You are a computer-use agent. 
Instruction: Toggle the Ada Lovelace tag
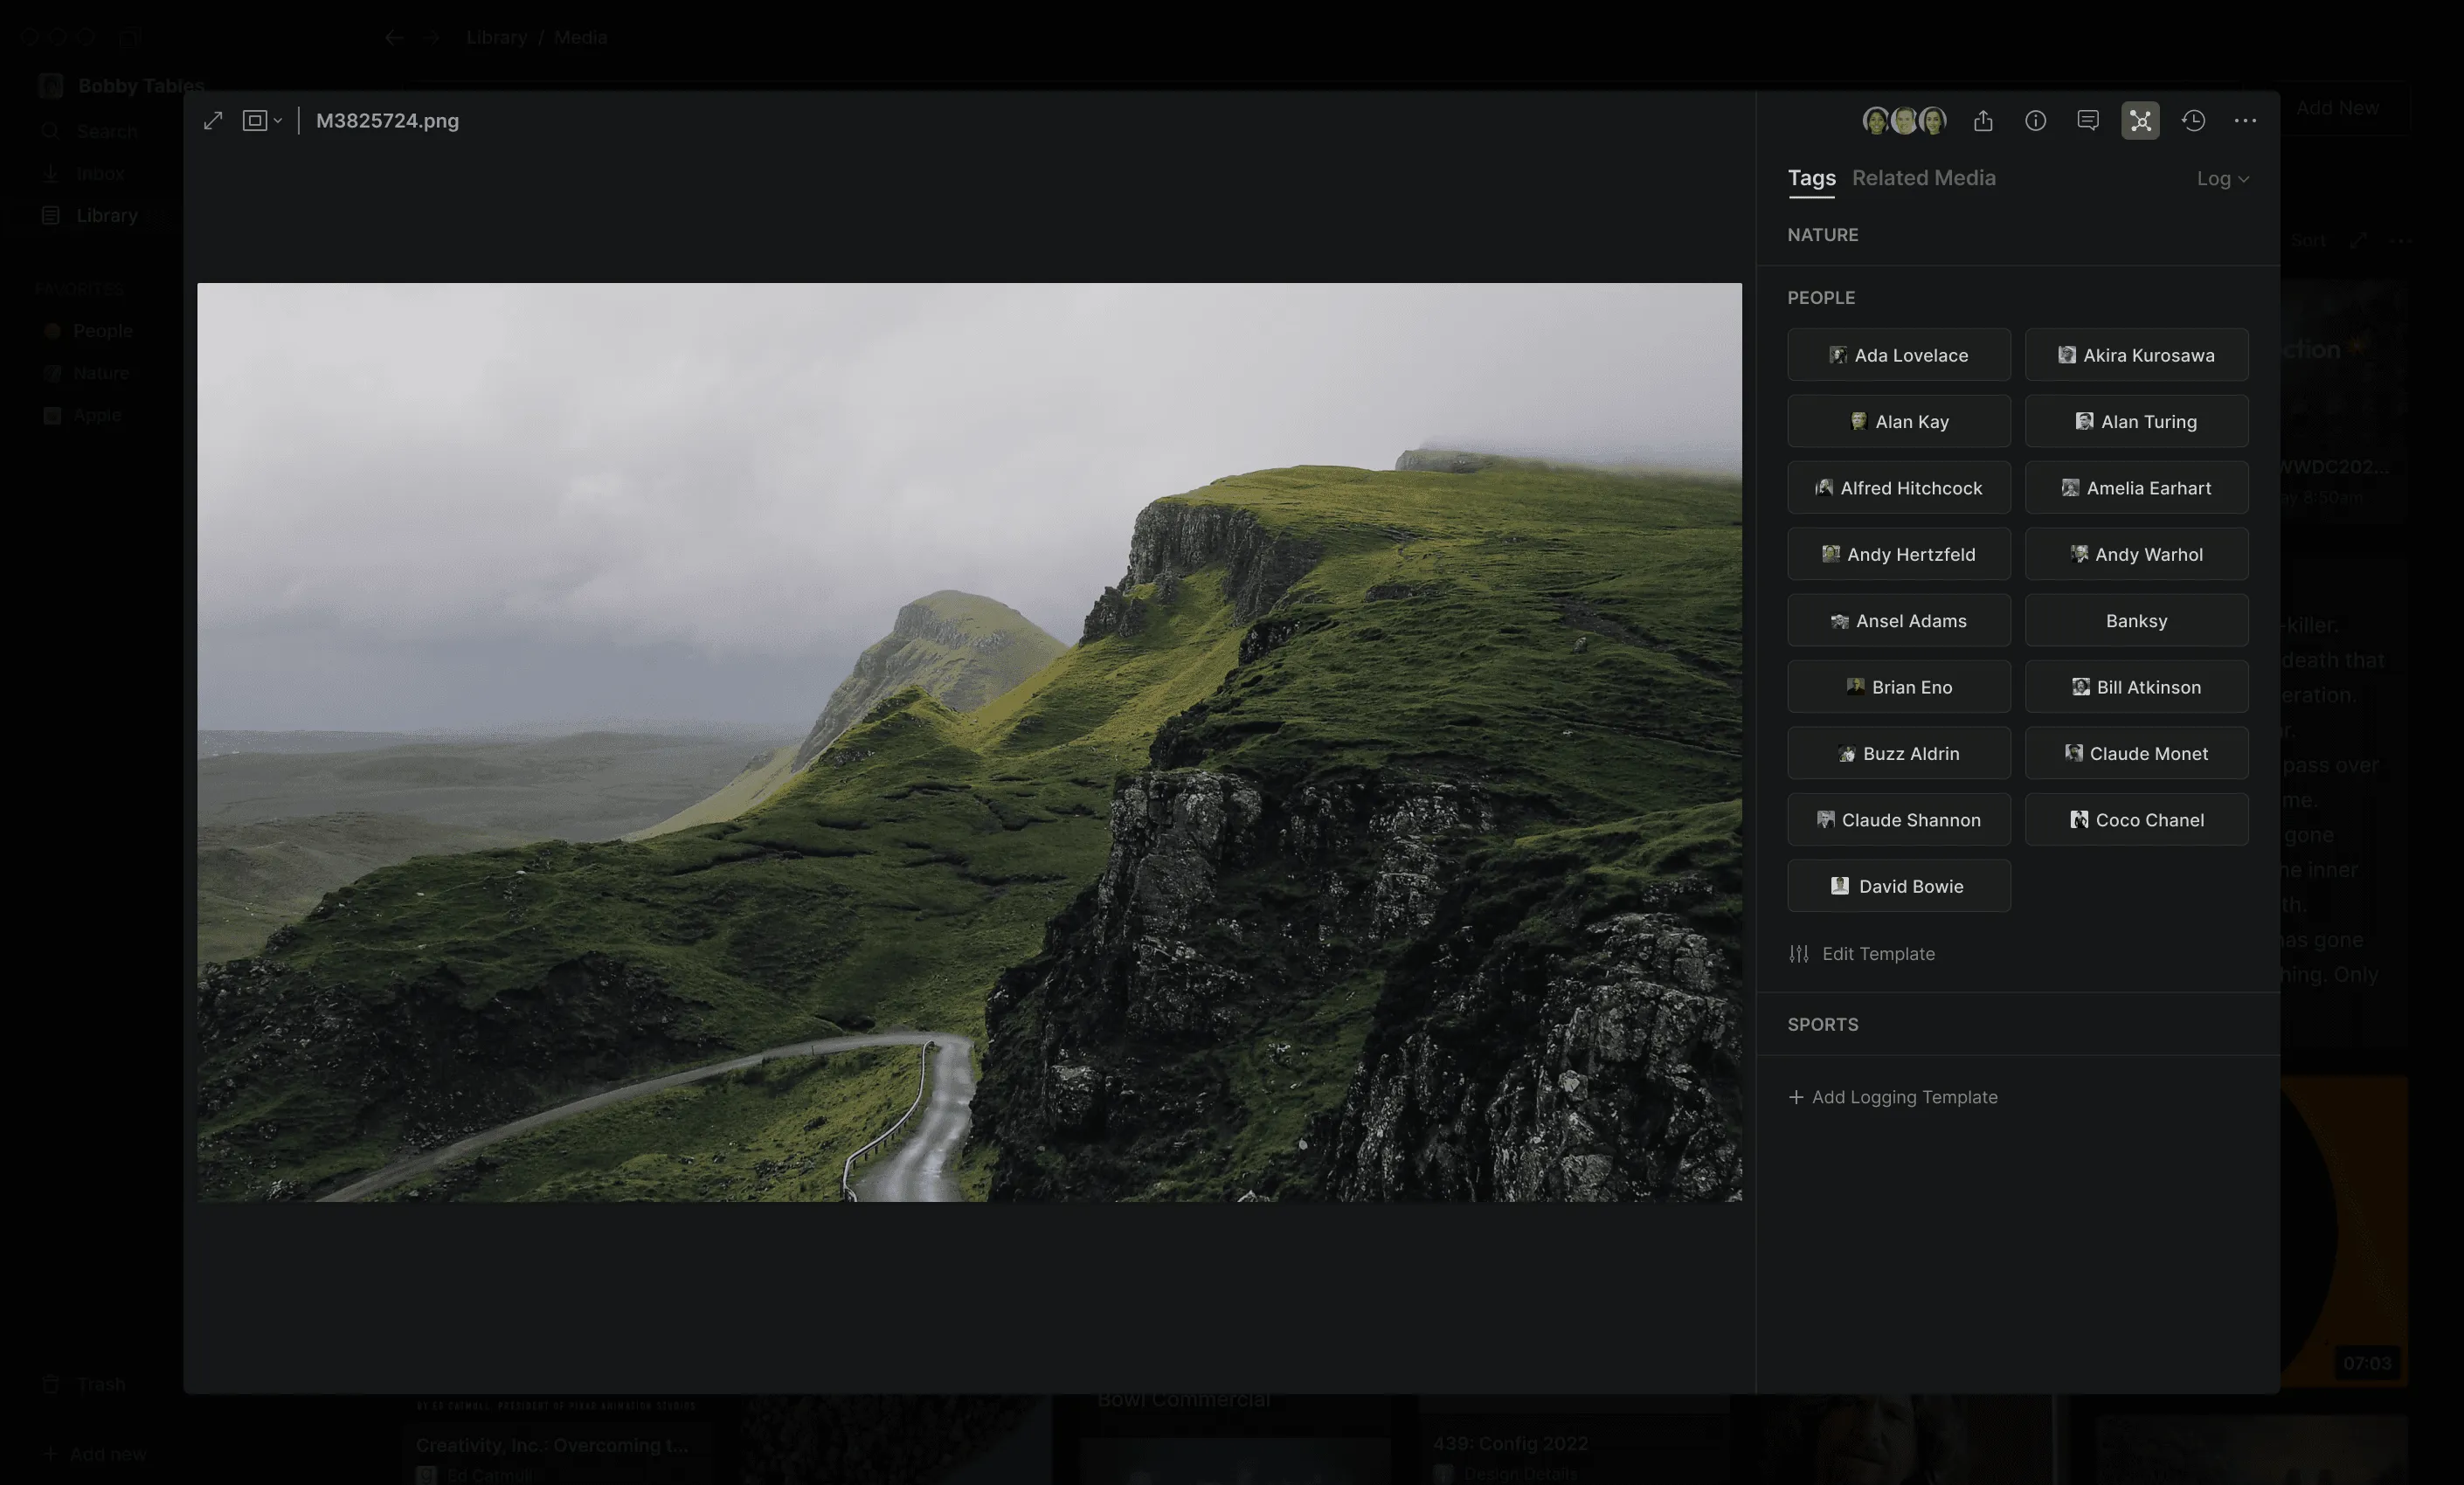(1898, 355)
